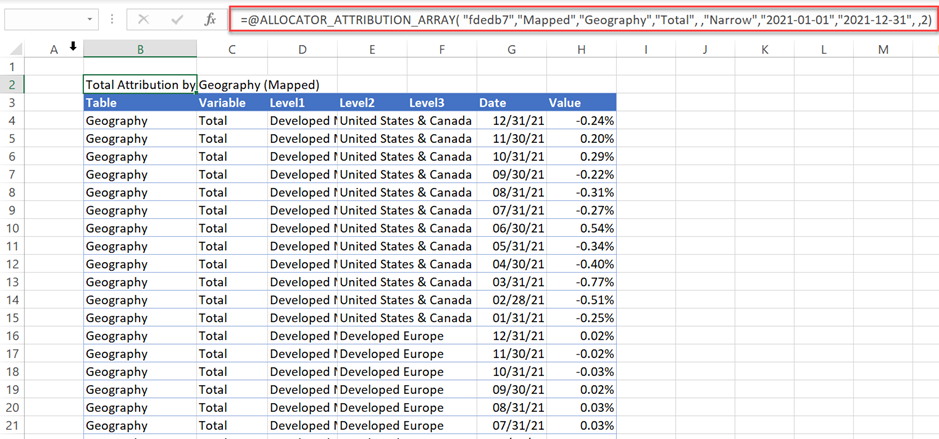This screenshot has height=439, width=939.
Task: Click the 'Value' header cell
Action: click(581, 103)
